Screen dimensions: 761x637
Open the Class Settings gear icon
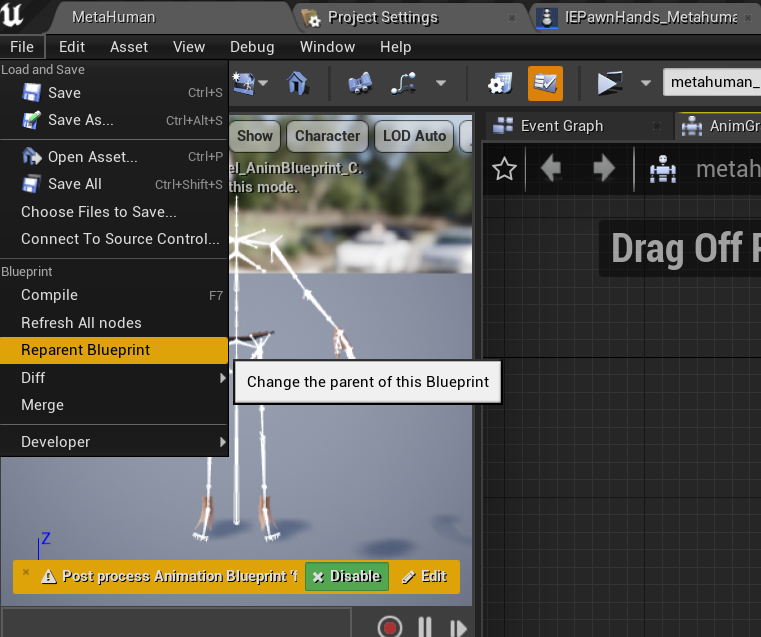(x=500, y=83)
